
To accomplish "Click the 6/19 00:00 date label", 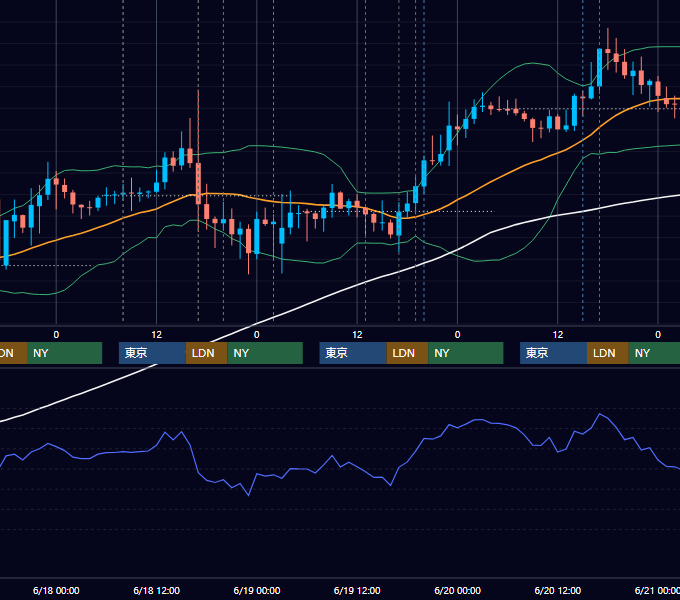I will [257, 590].
